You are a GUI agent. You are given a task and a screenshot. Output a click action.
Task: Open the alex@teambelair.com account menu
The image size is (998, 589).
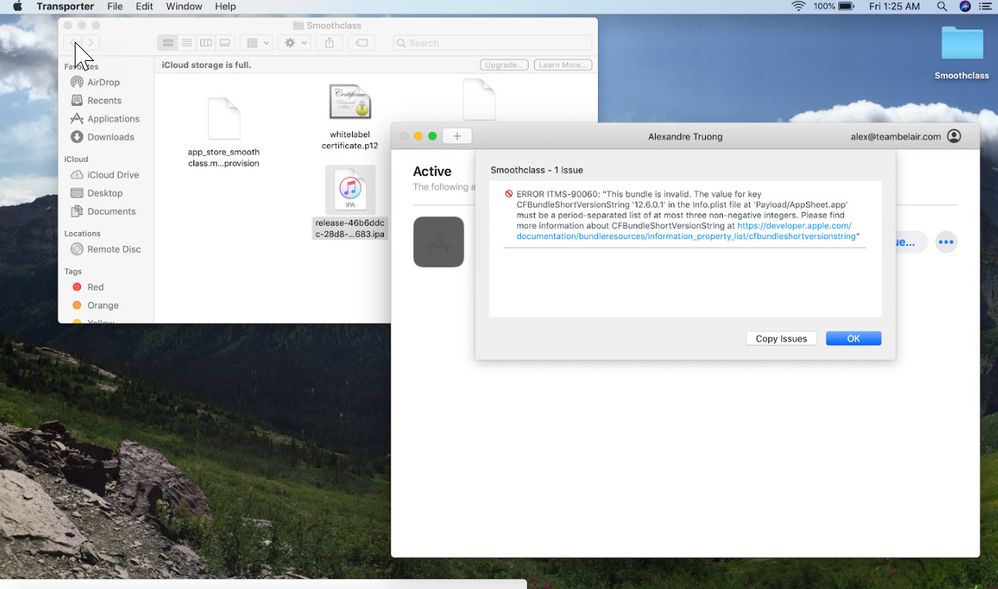coord(906,136)
